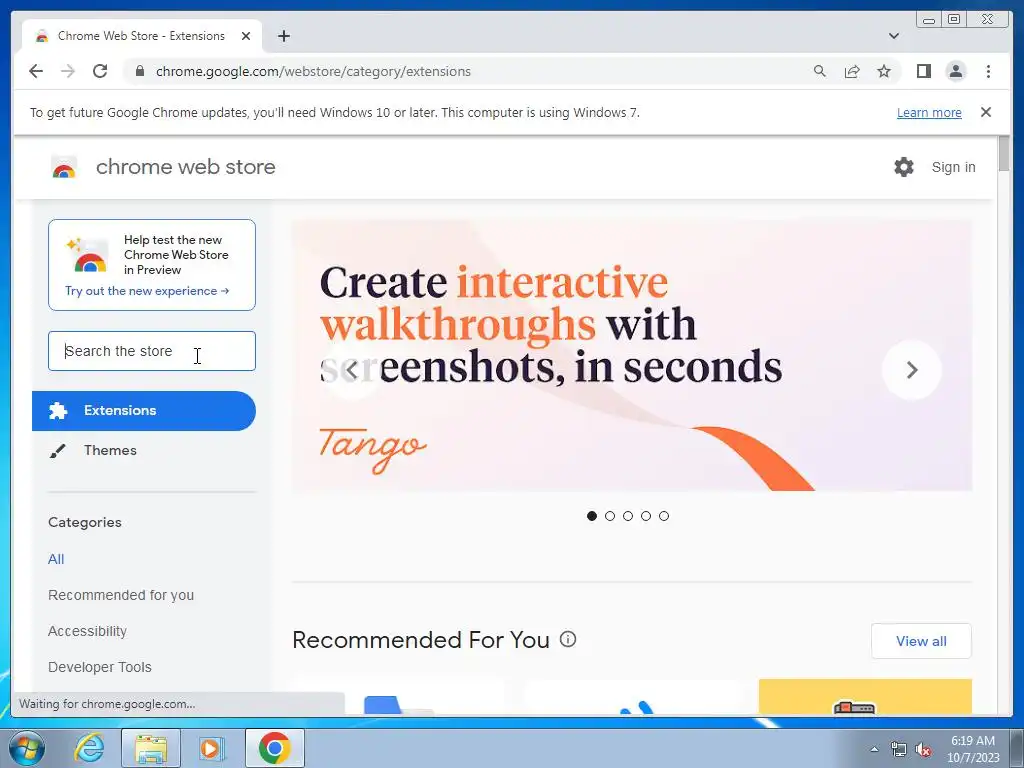The height and width of the screenshot is (768, 1024).
Task: Open the Learn more link
Action: coord(929,112)
